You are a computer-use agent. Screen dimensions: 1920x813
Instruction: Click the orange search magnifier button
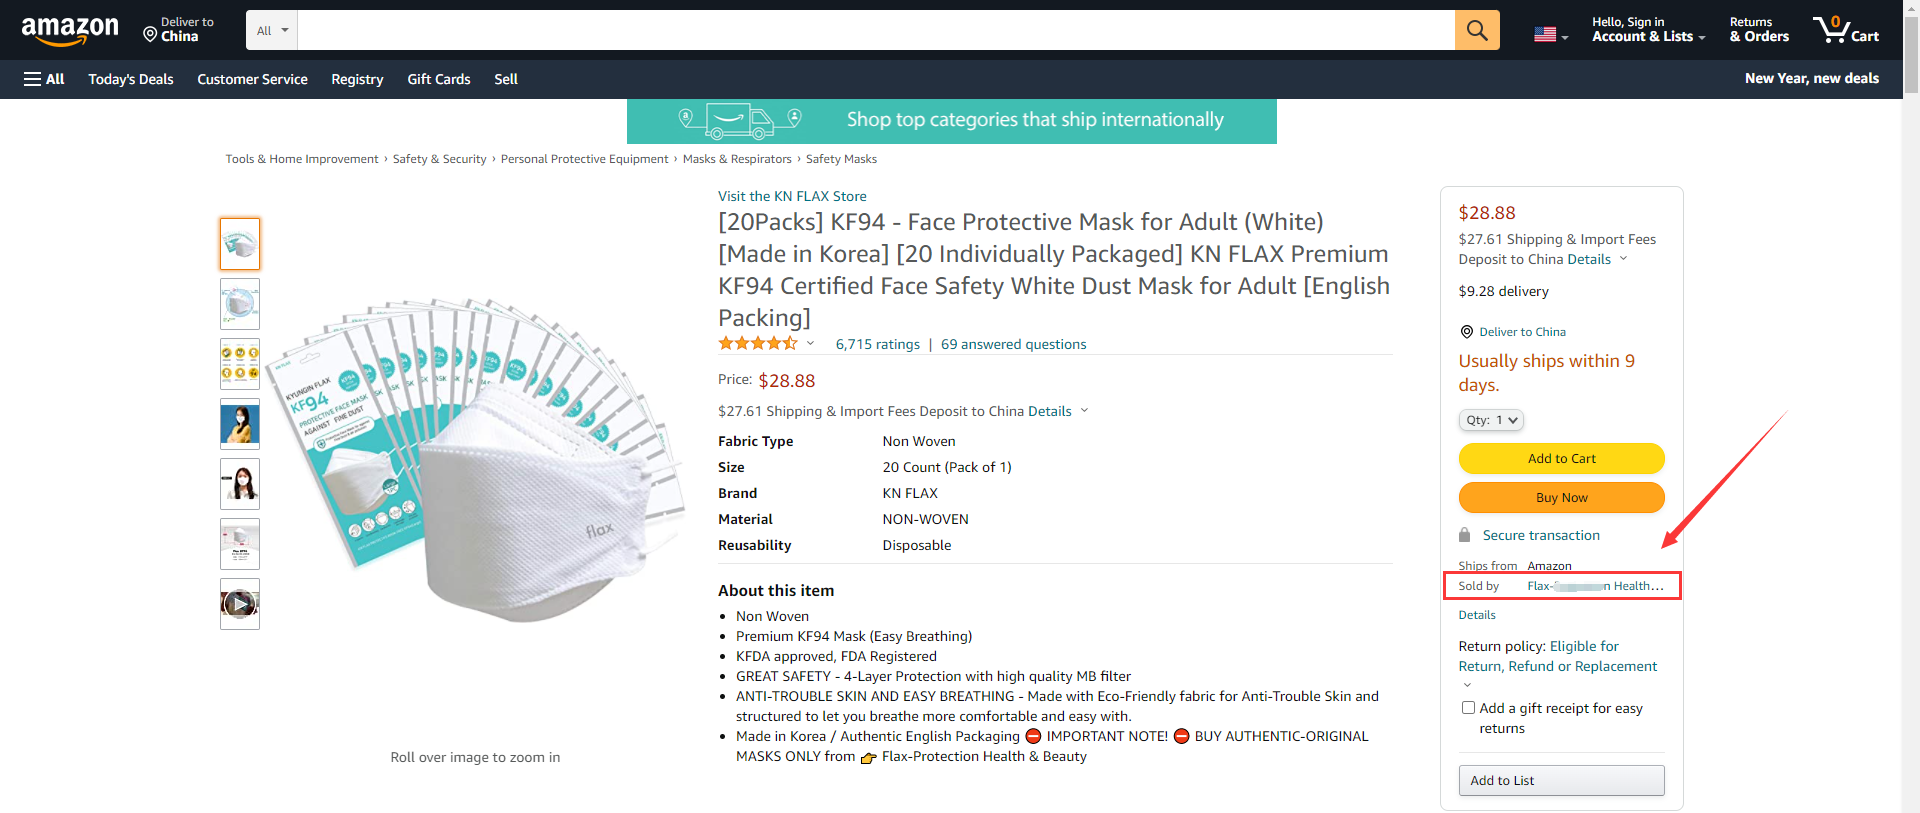pos(1477,30)
